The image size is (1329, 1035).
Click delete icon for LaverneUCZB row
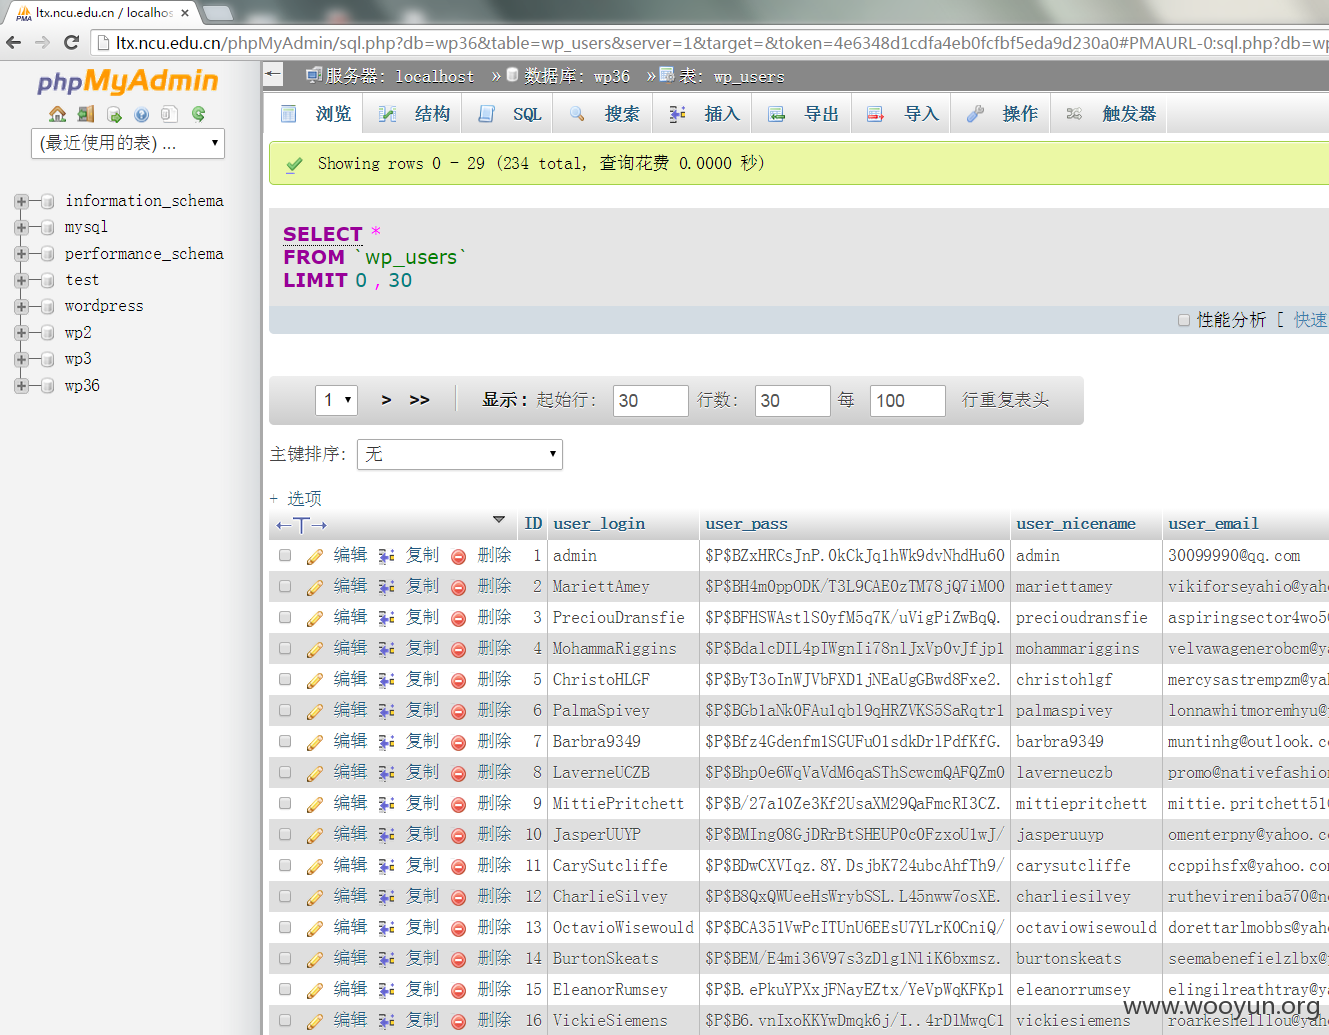pyautogui.click(x=459, y=773)
